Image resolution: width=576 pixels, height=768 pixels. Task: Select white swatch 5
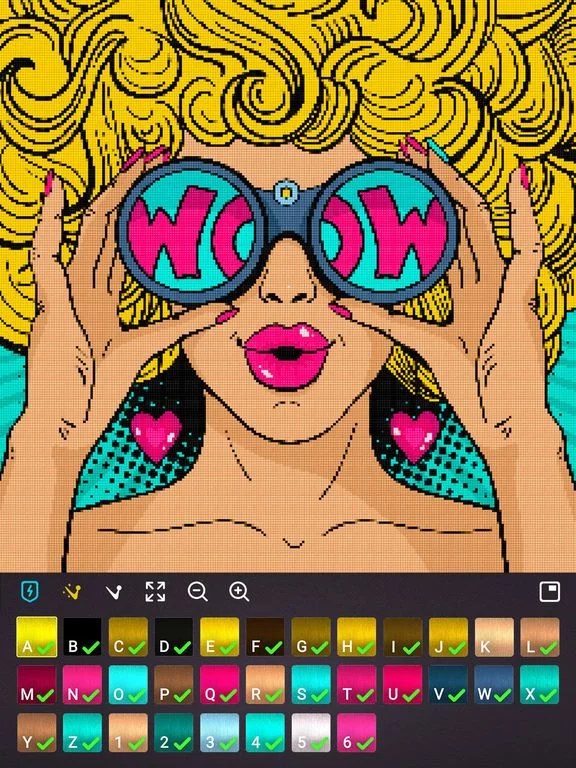[x=311, y=733]
